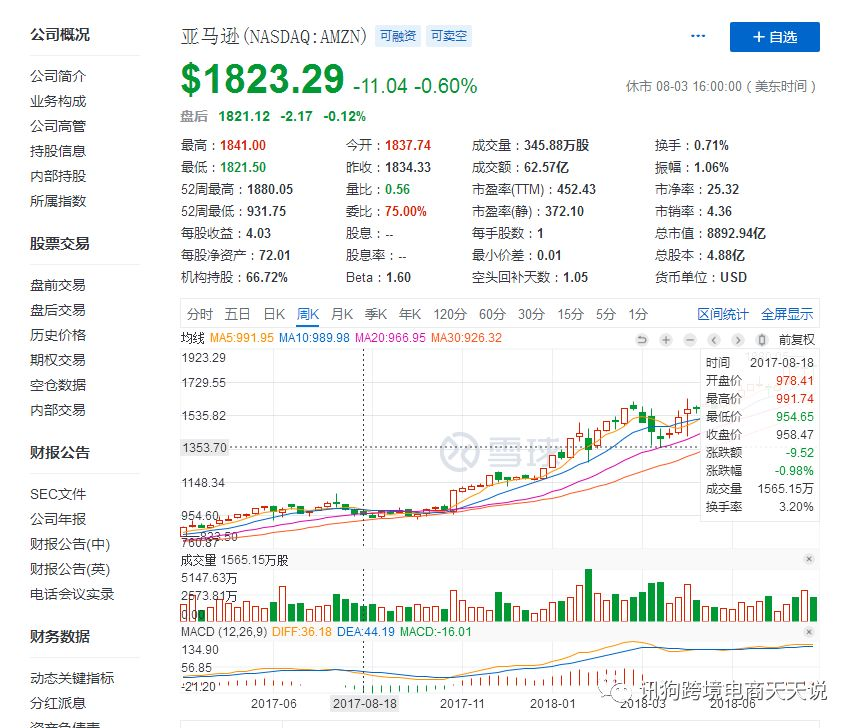Open 空仓数据 in the sidebar
The height and width of the screenshot is (728, 855).
(x=58, y=385)
